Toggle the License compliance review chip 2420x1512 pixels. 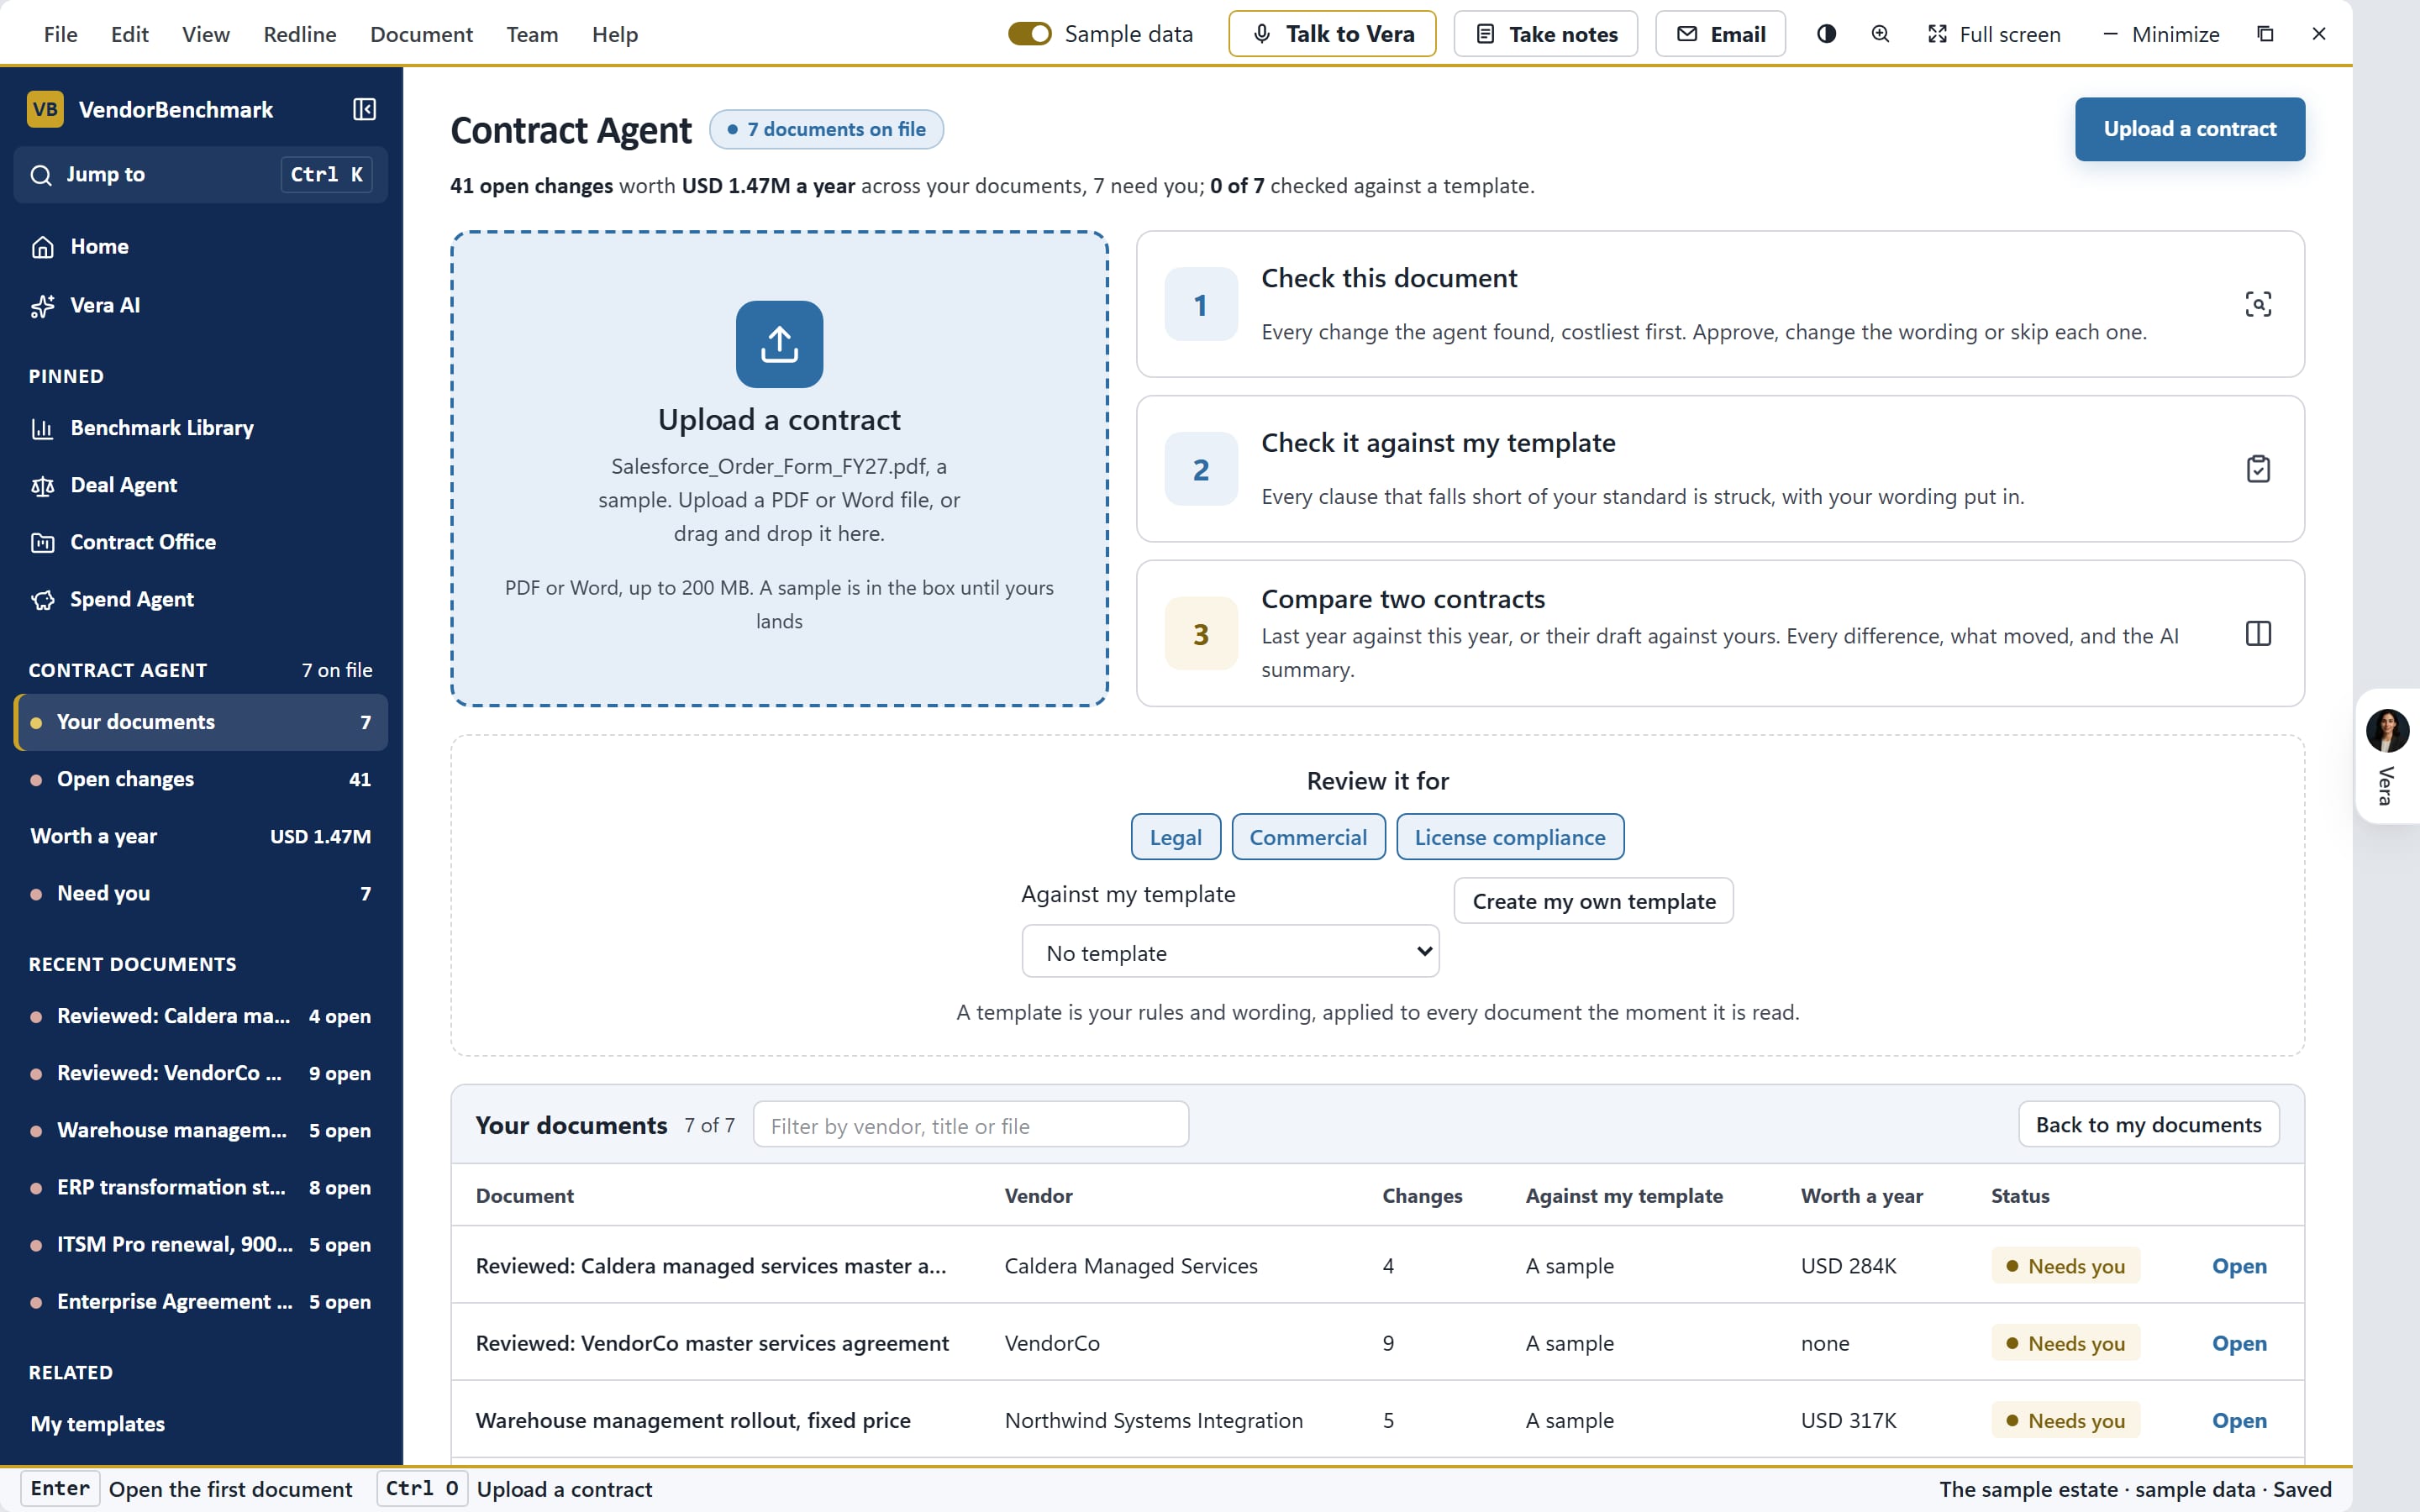click(1509, 837)
